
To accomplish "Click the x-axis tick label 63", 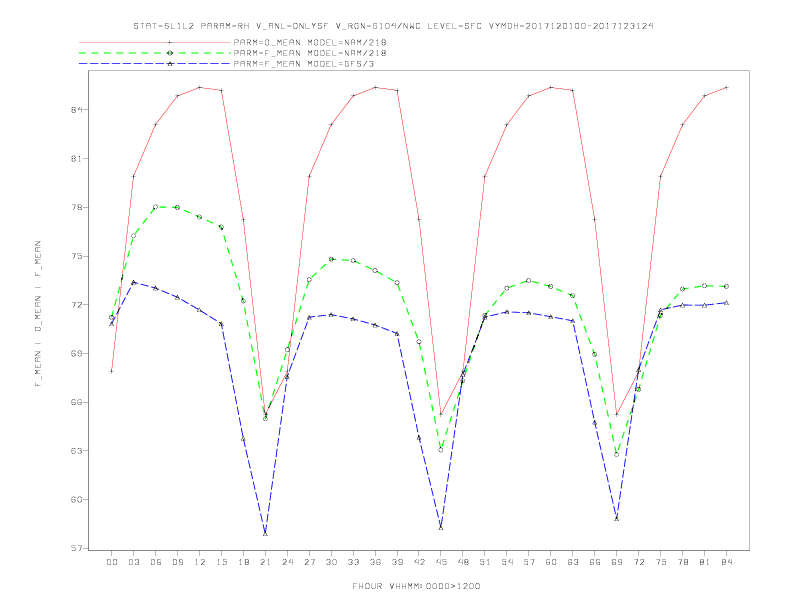I will (573, 562).
